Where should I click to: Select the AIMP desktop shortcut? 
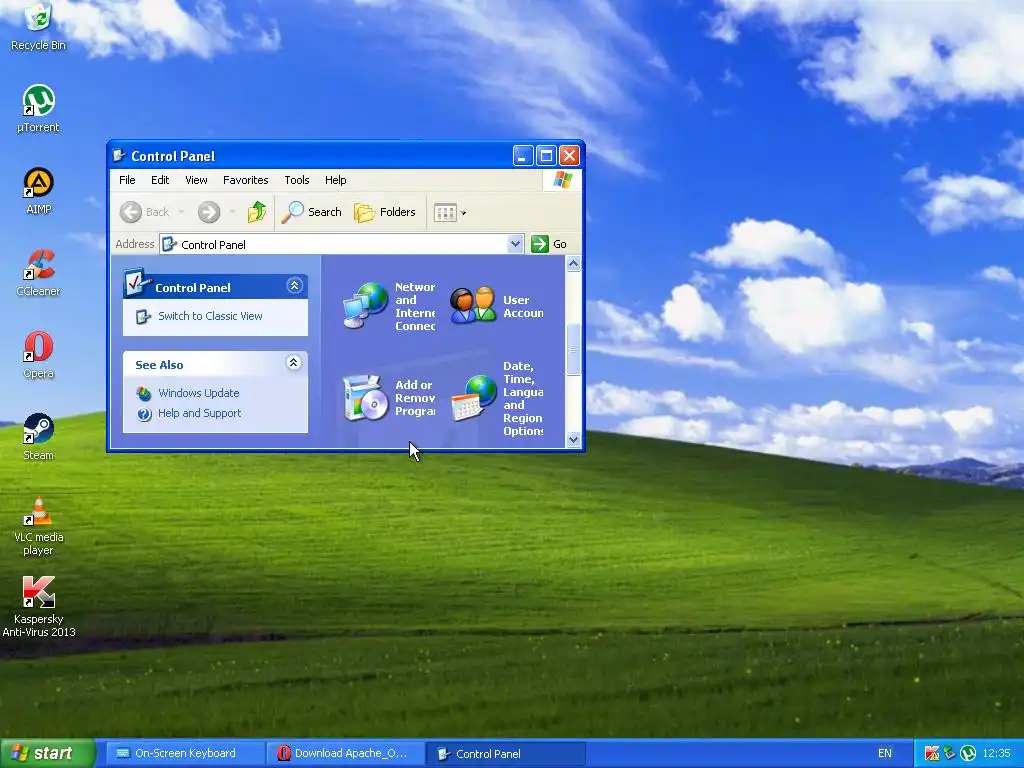coord(38,191)
